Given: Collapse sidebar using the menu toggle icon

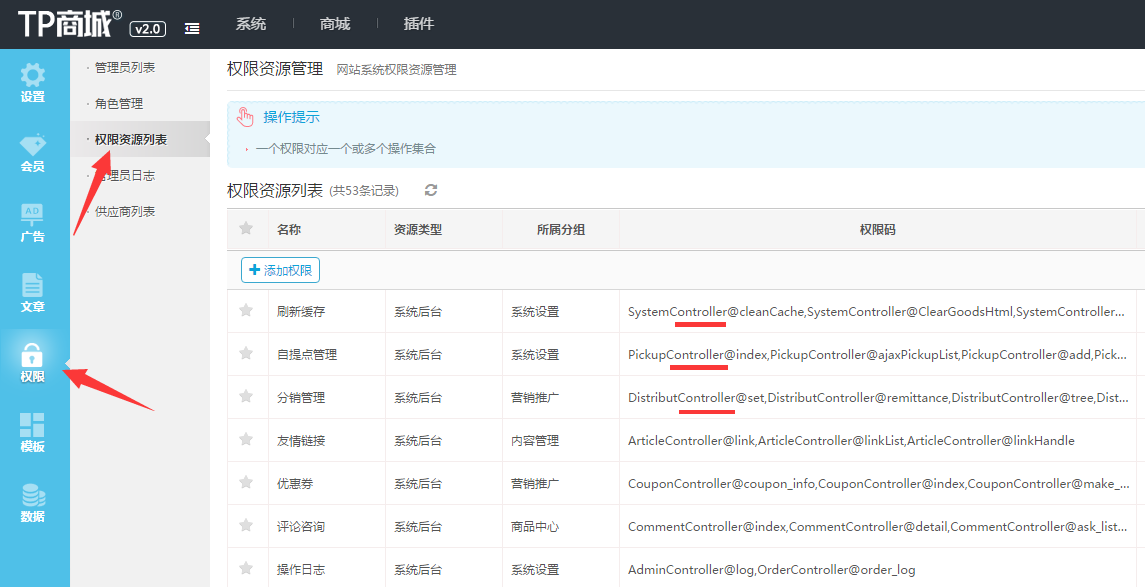Looking at the screenshot, I should (x=192, y=29).
